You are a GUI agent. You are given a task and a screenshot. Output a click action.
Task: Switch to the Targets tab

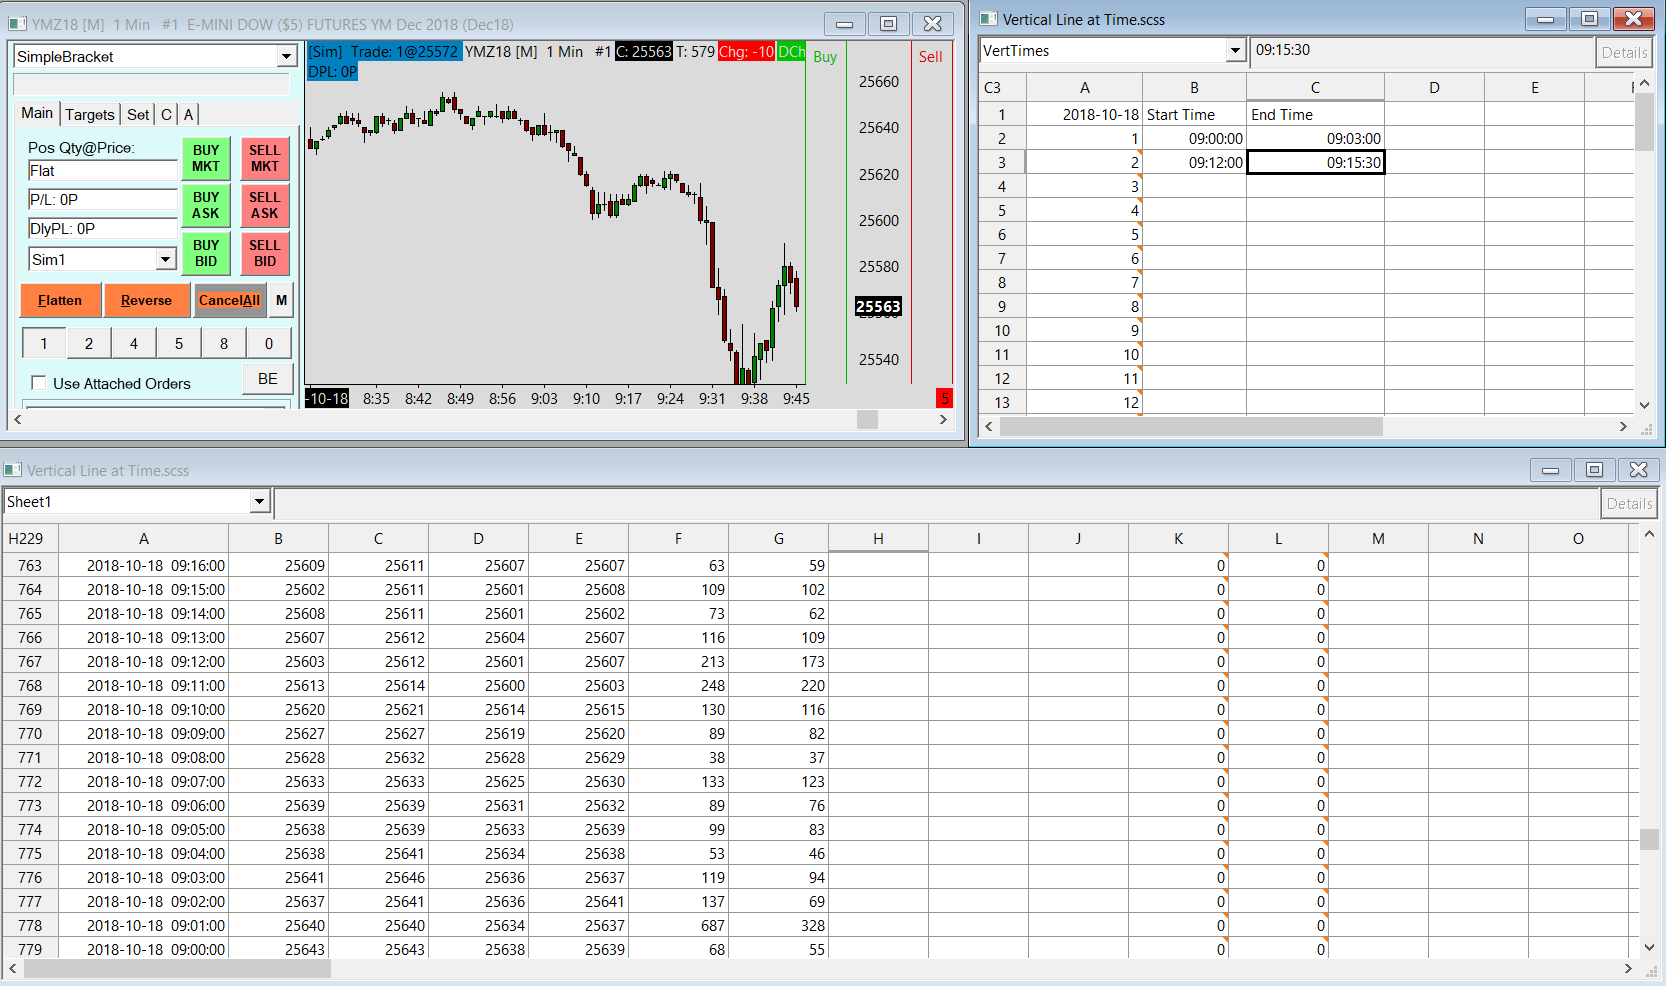point(90,114)
